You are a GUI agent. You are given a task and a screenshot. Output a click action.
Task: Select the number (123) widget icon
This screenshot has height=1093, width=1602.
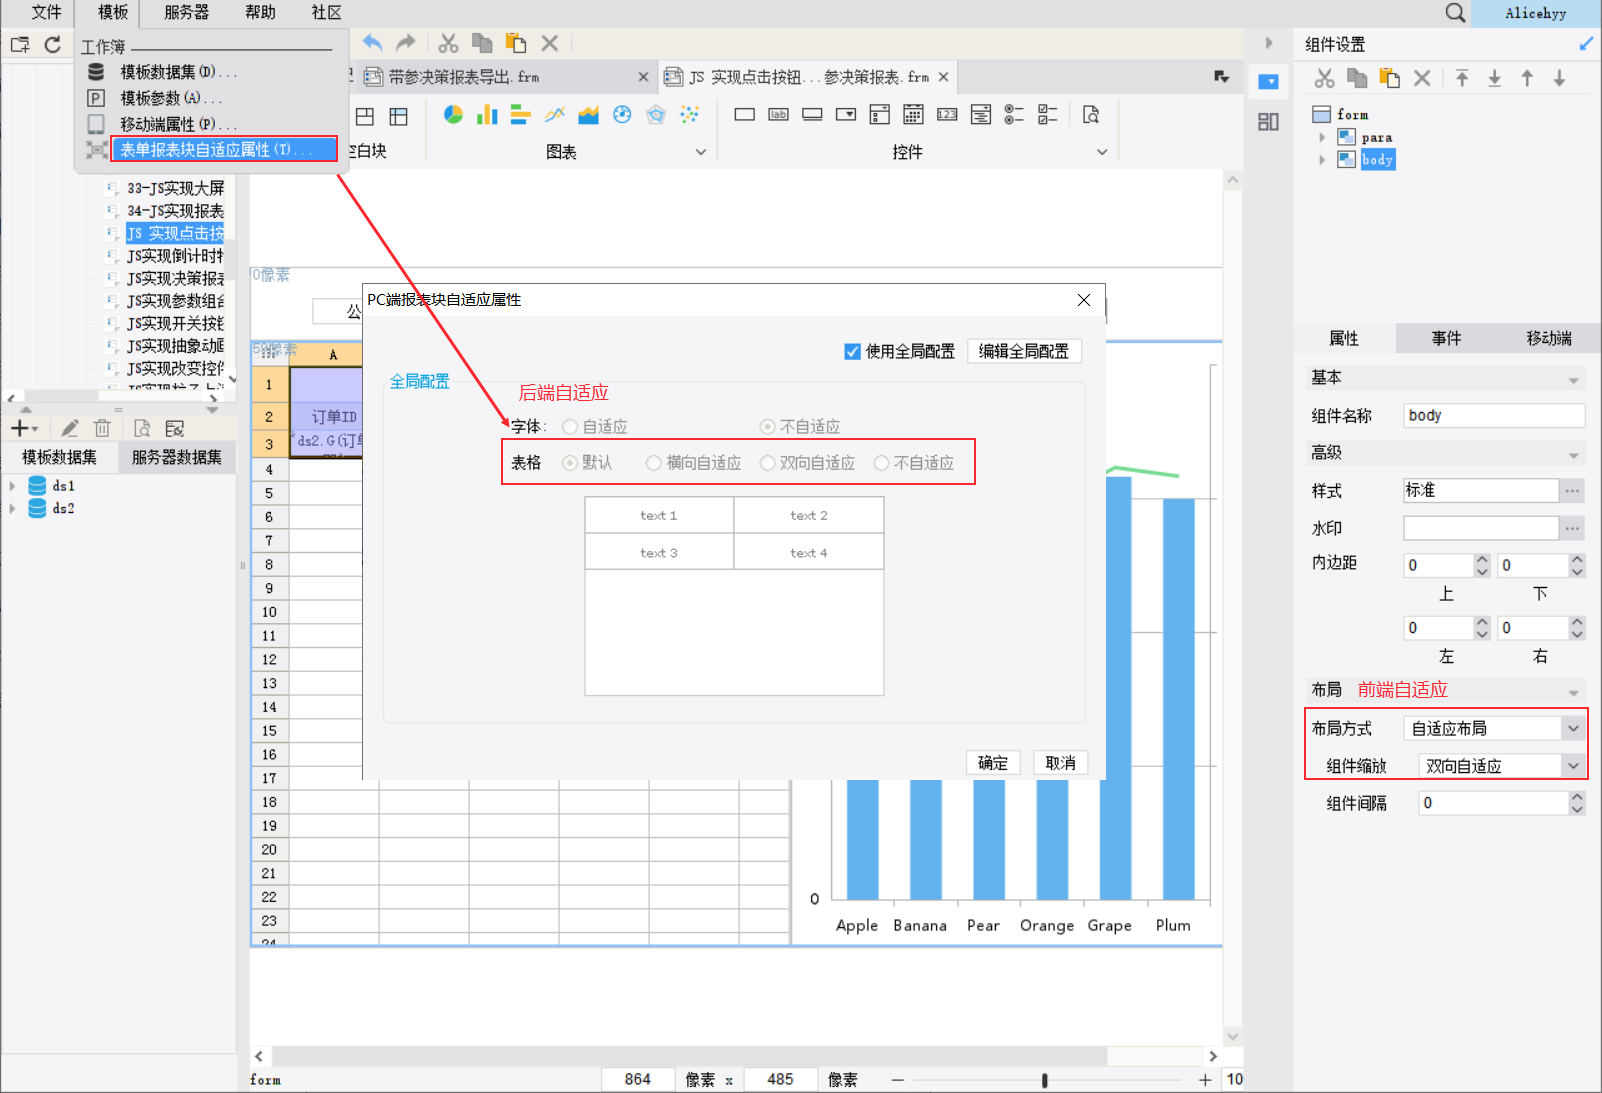click(x=947, y=115)
